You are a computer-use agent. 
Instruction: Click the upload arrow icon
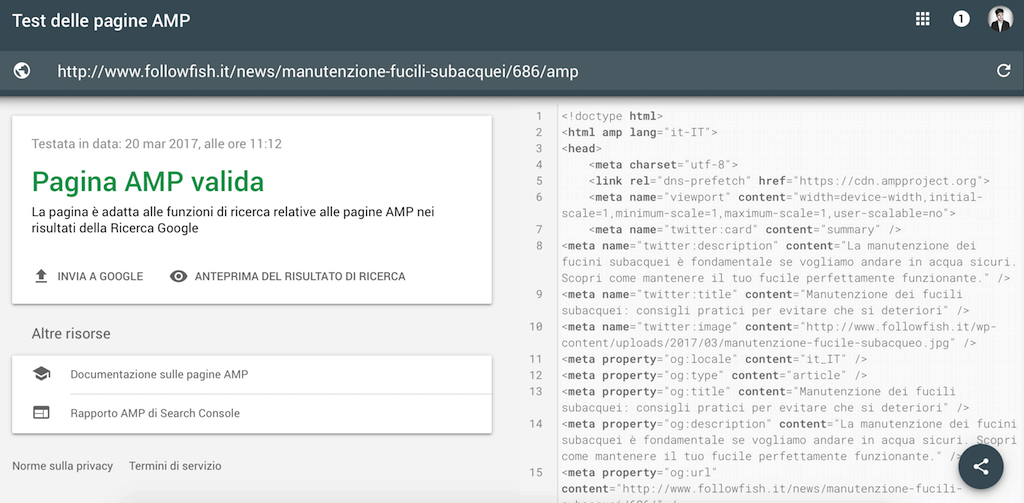point(41,276)
